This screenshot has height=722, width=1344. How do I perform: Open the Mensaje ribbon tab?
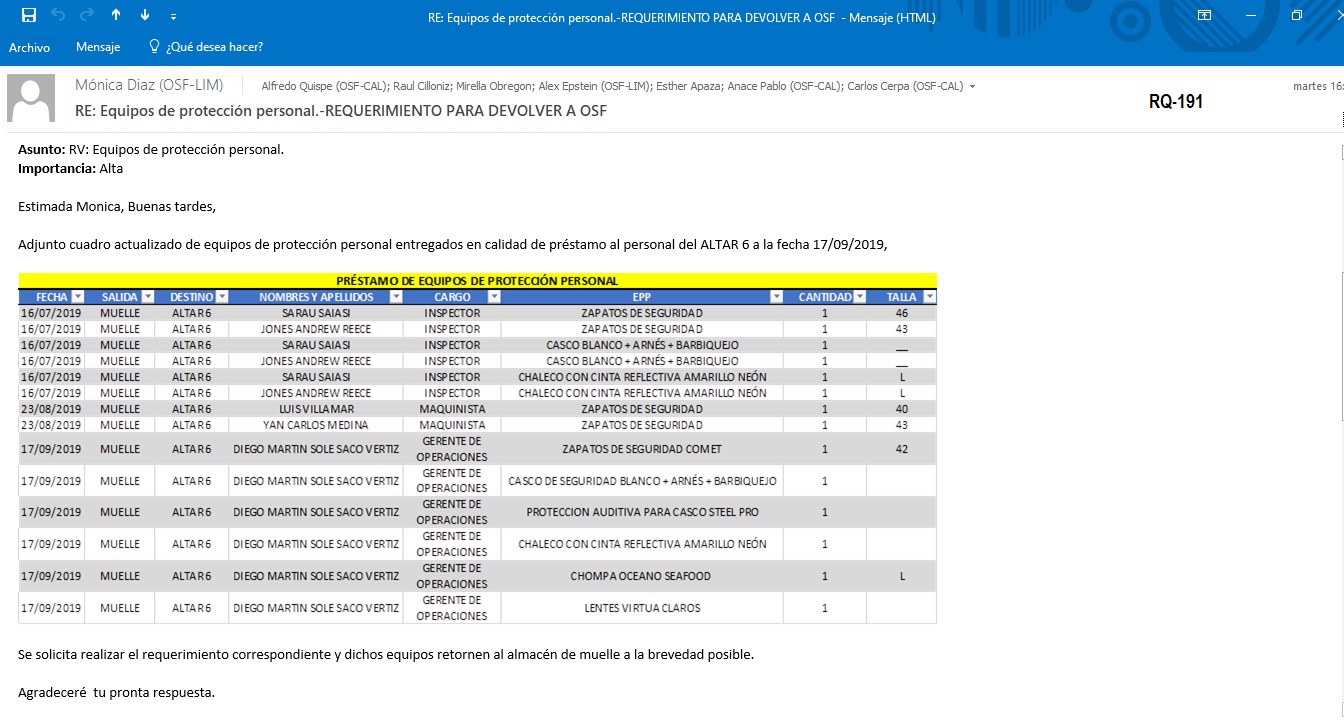tap(98, 47)
